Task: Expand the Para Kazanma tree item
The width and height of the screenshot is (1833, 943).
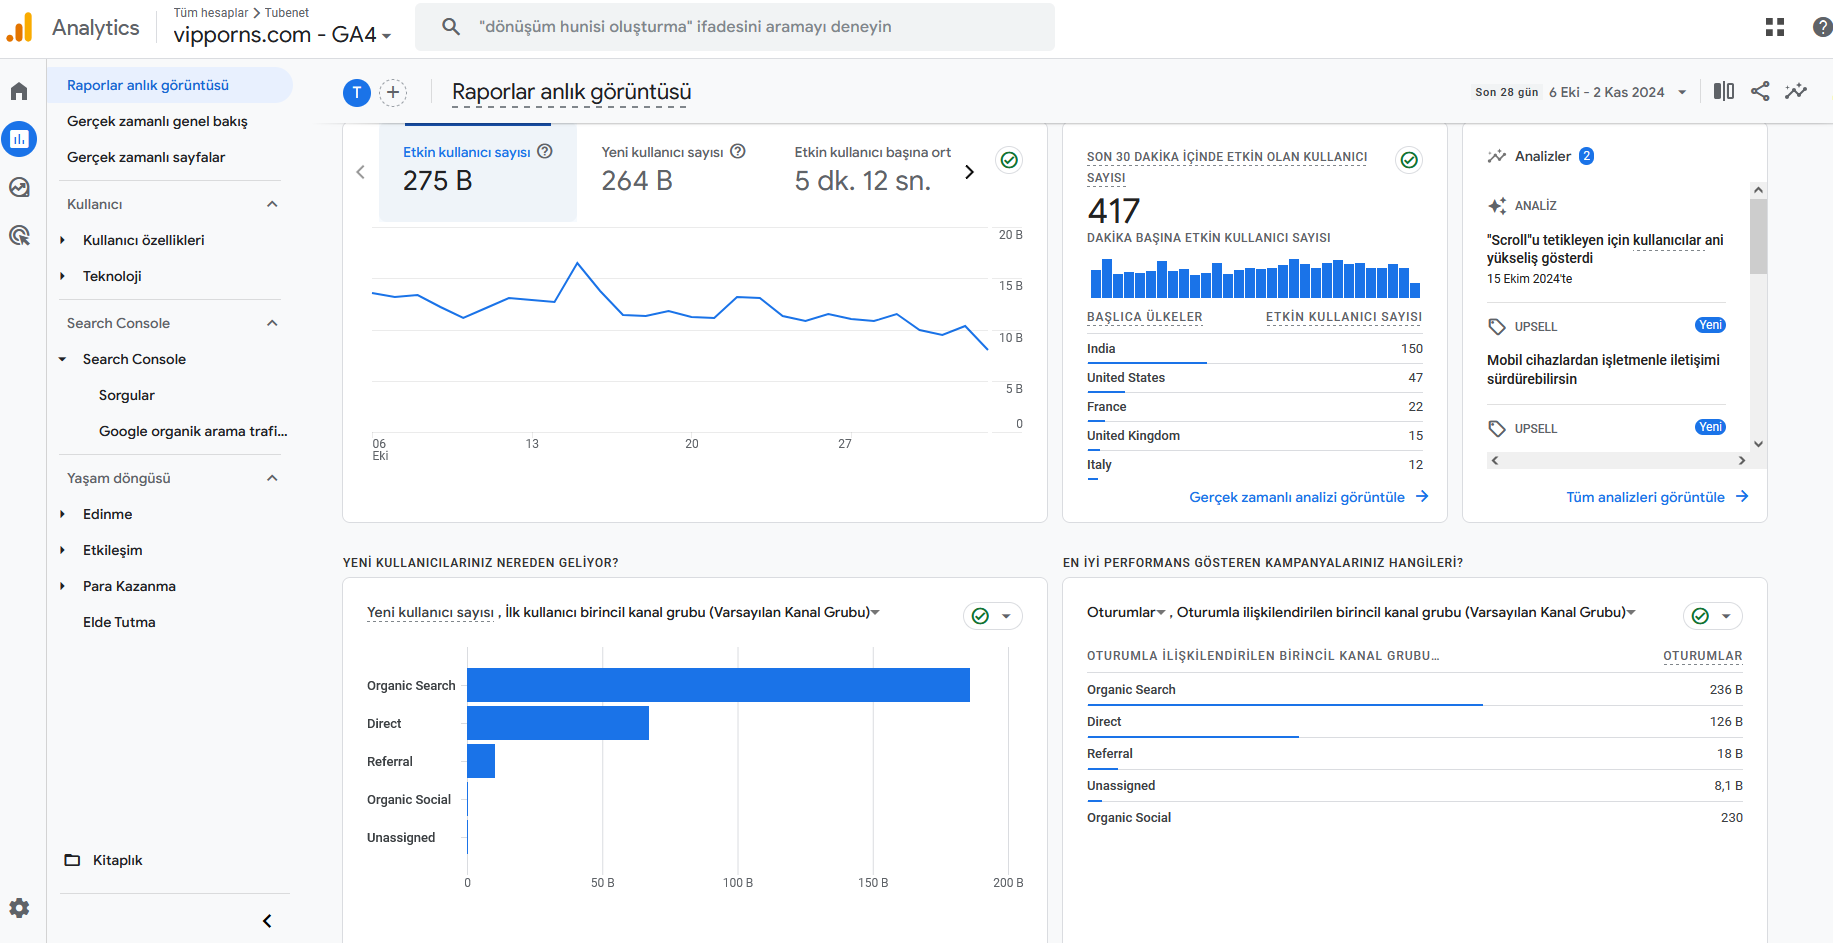Action: click(62, 586)
